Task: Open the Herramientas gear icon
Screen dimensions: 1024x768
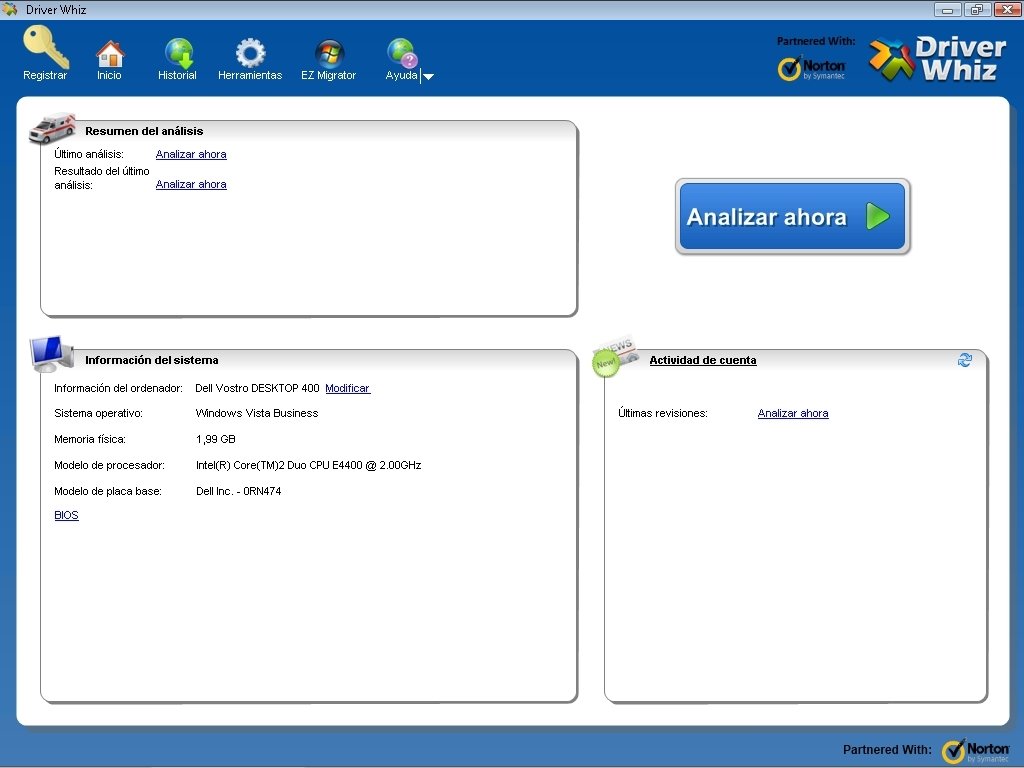Action: (x=250, y=53)
